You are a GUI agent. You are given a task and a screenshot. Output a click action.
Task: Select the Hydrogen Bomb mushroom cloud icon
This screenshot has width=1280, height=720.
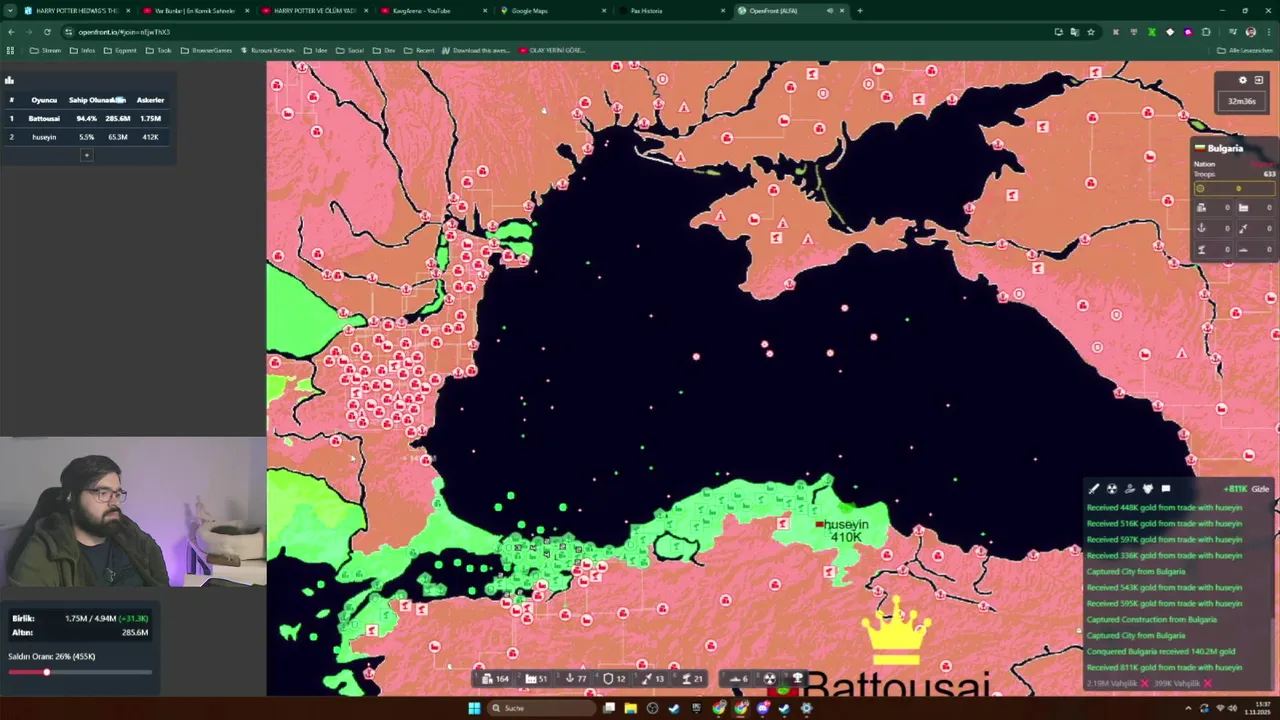click(797, 678)
